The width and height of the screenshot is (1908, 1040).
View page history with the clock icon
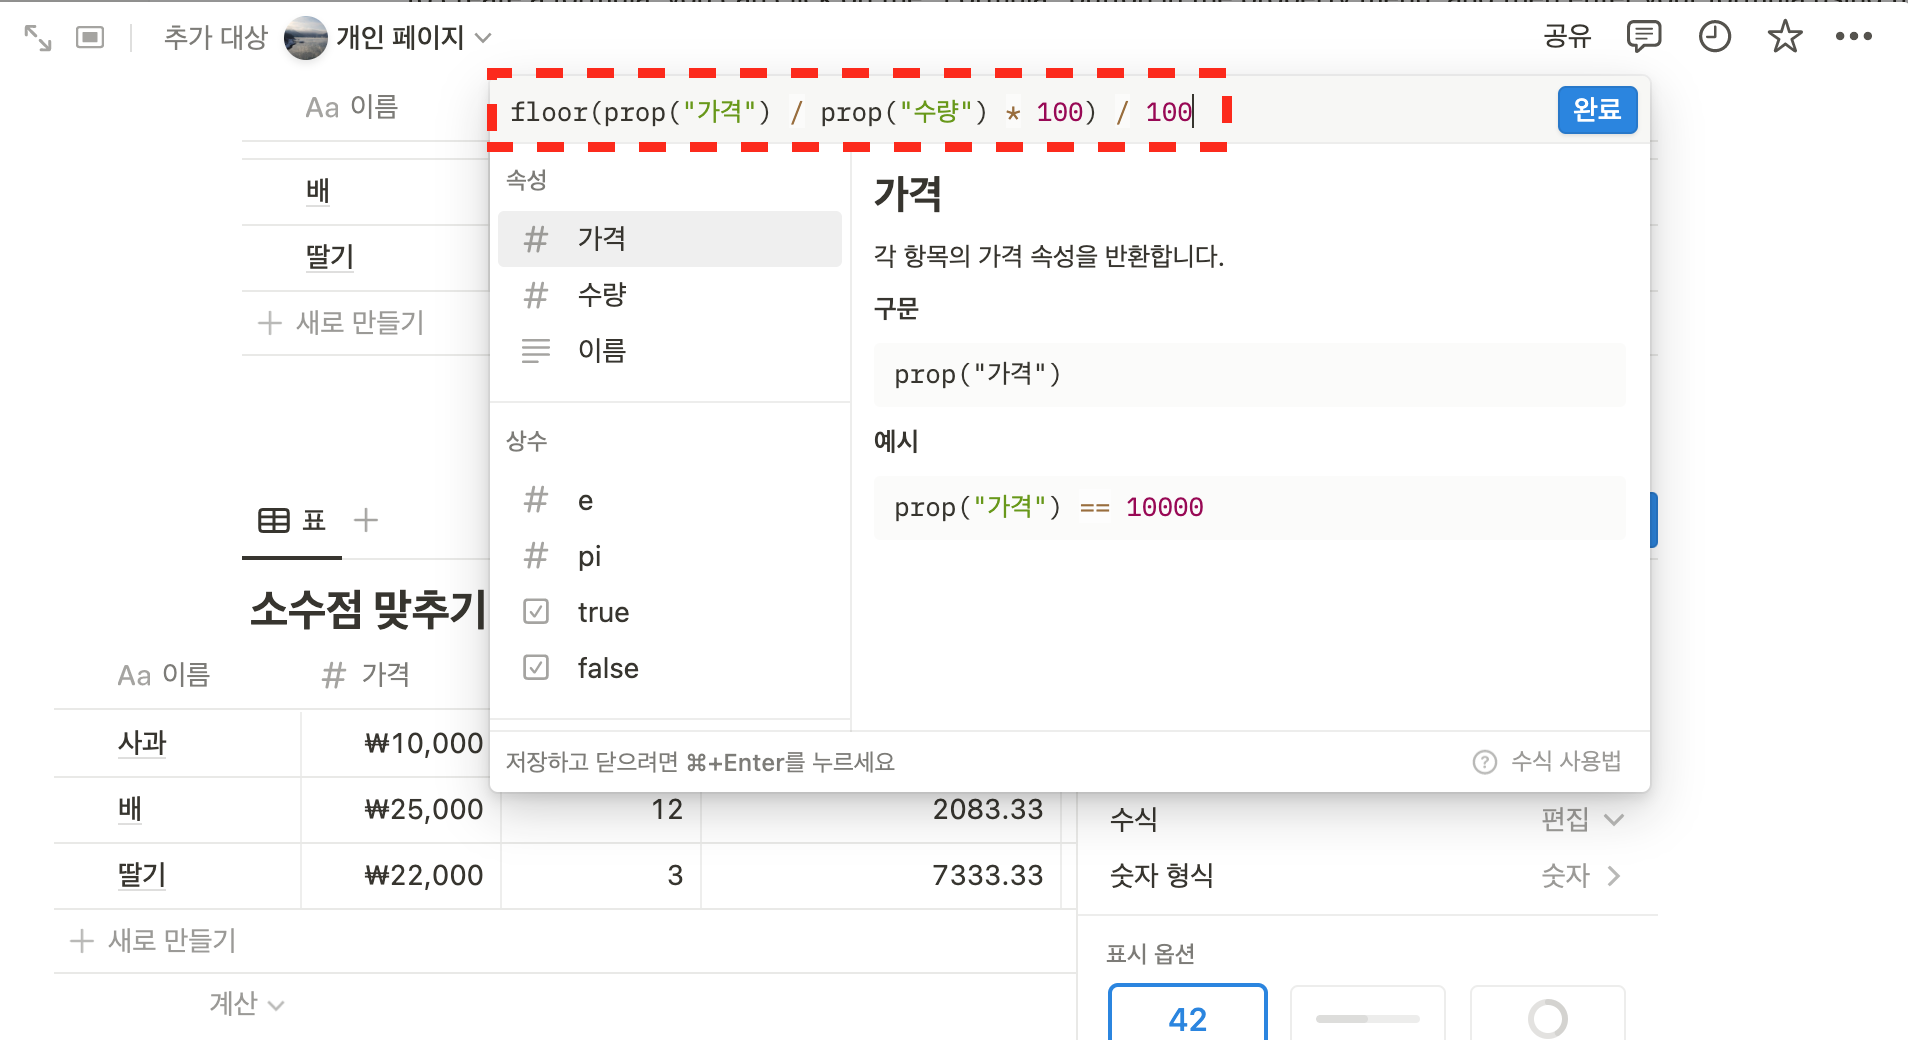tap(1714, 36)
